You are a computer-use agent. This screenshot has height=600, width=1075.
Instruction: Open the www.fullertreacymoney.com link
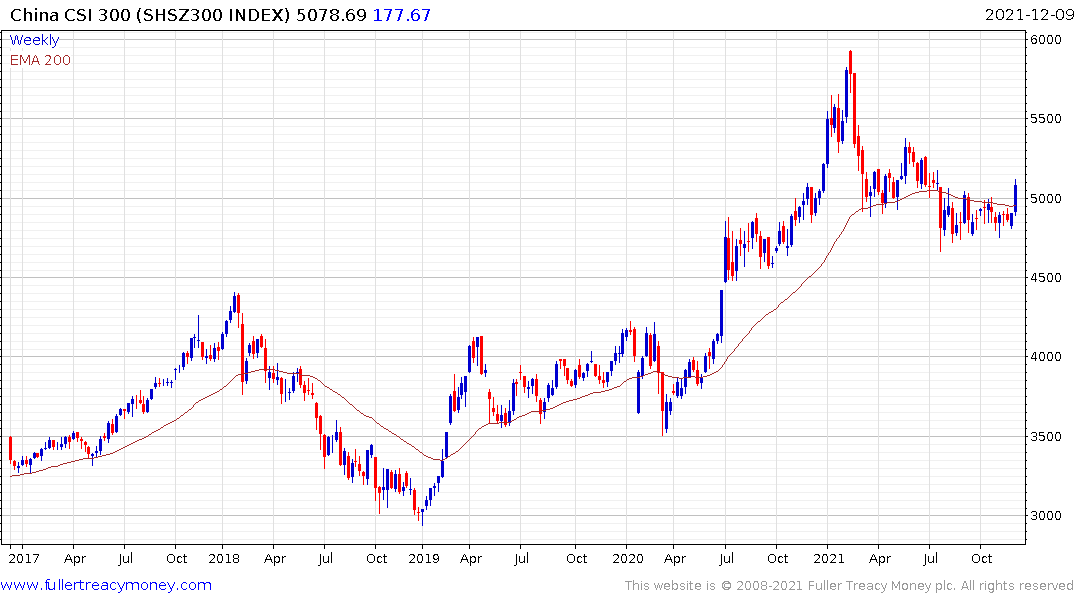(x=106, y=585)
